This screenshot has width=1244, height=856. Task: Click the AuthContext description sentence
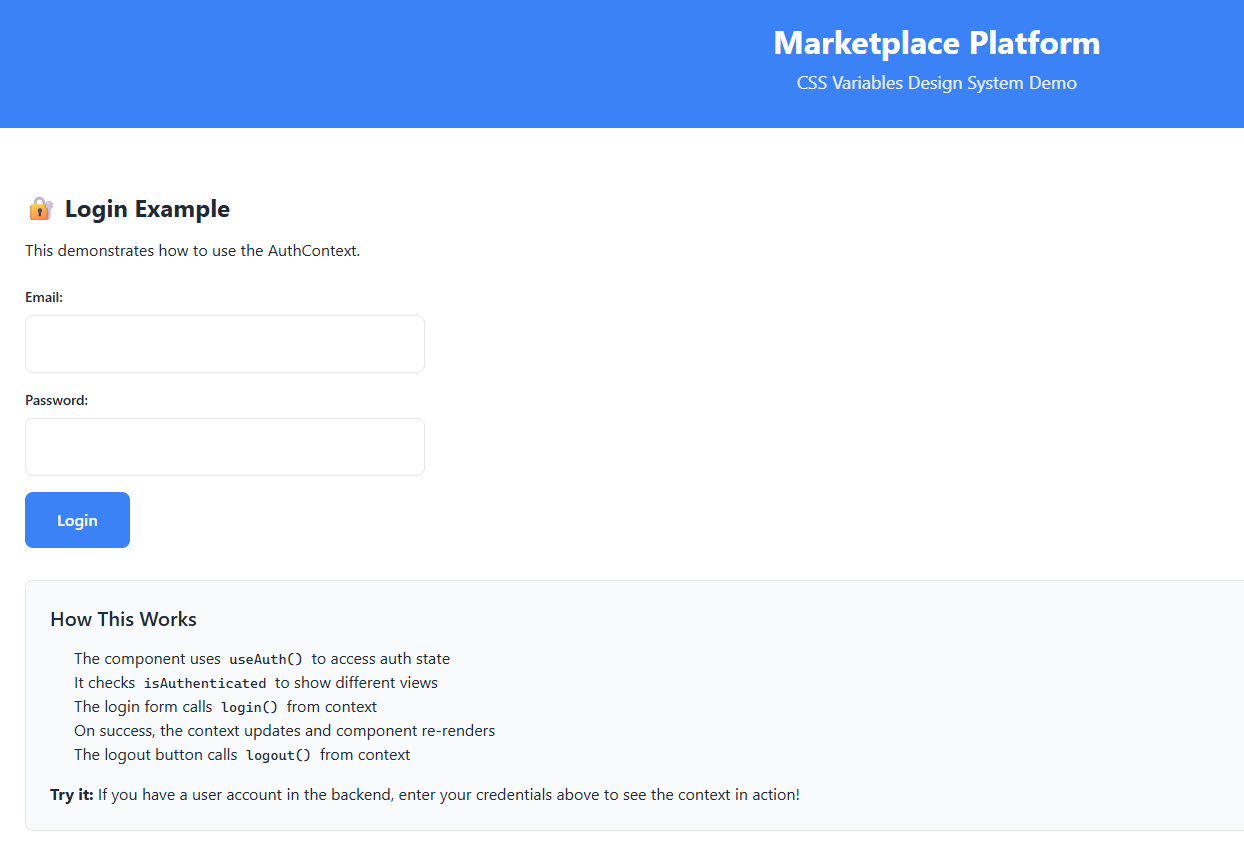coord(191,250)
